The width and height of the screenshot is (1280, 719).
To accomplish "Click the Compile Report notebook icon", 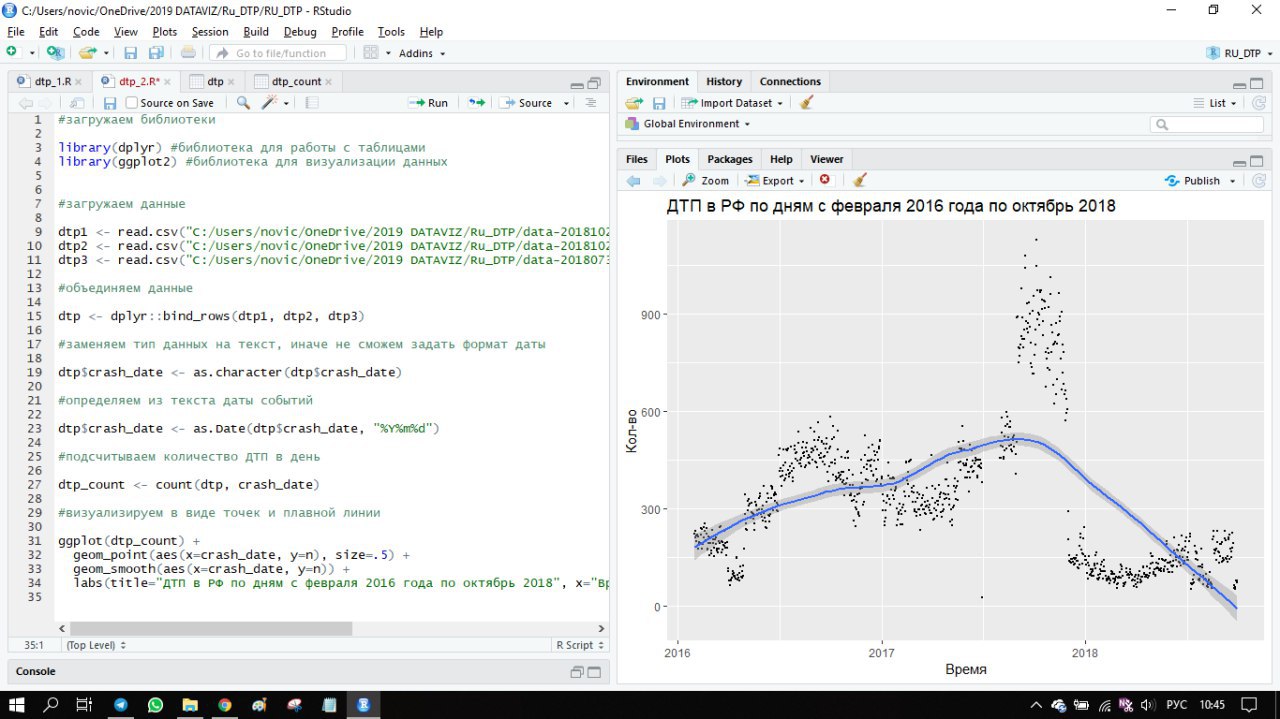I will click(312, 103).
